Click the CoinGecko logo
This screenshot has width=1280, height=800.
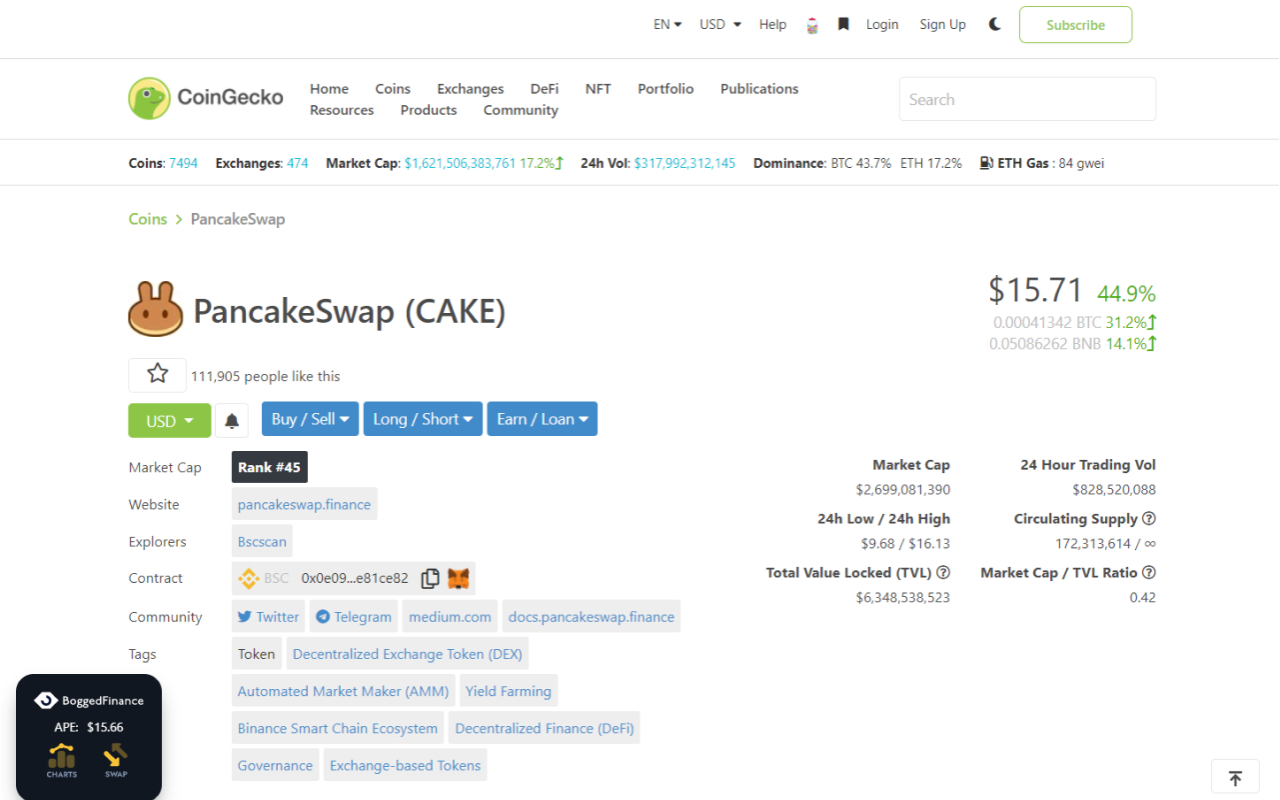(206, 98)
